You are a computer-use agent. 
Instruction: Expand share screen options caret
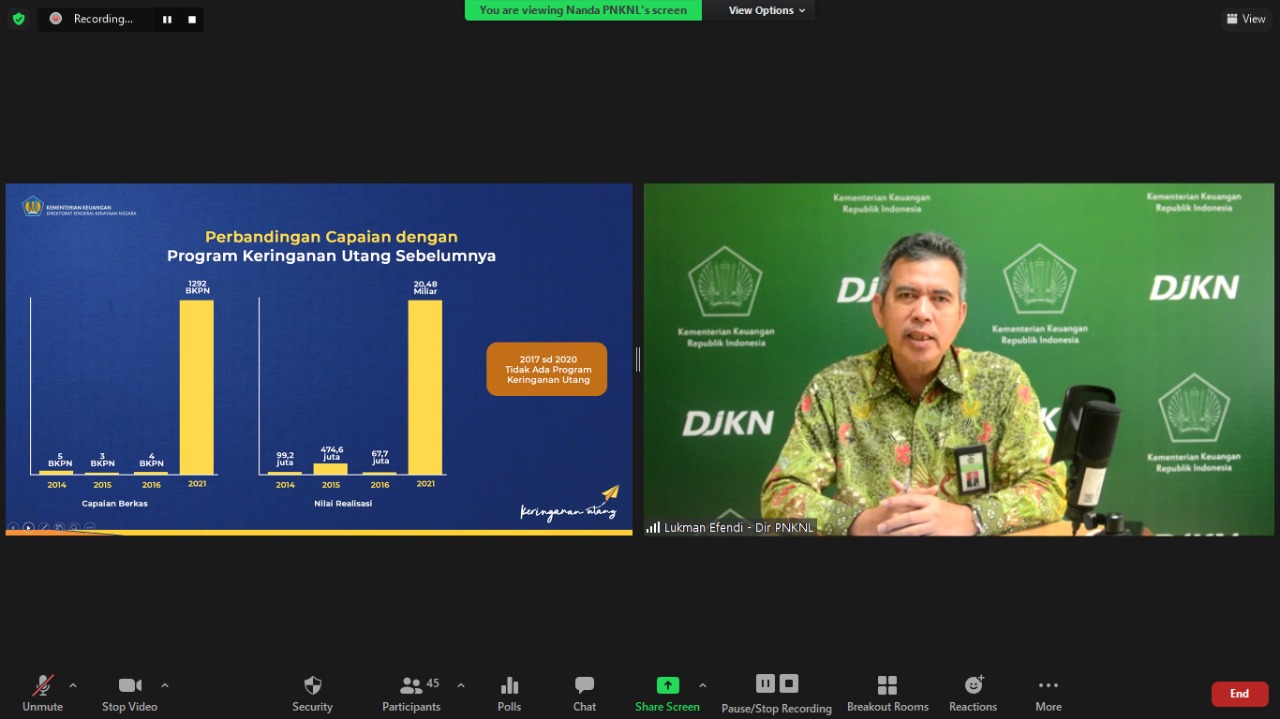pyautogui.click(x=702, y=686)
